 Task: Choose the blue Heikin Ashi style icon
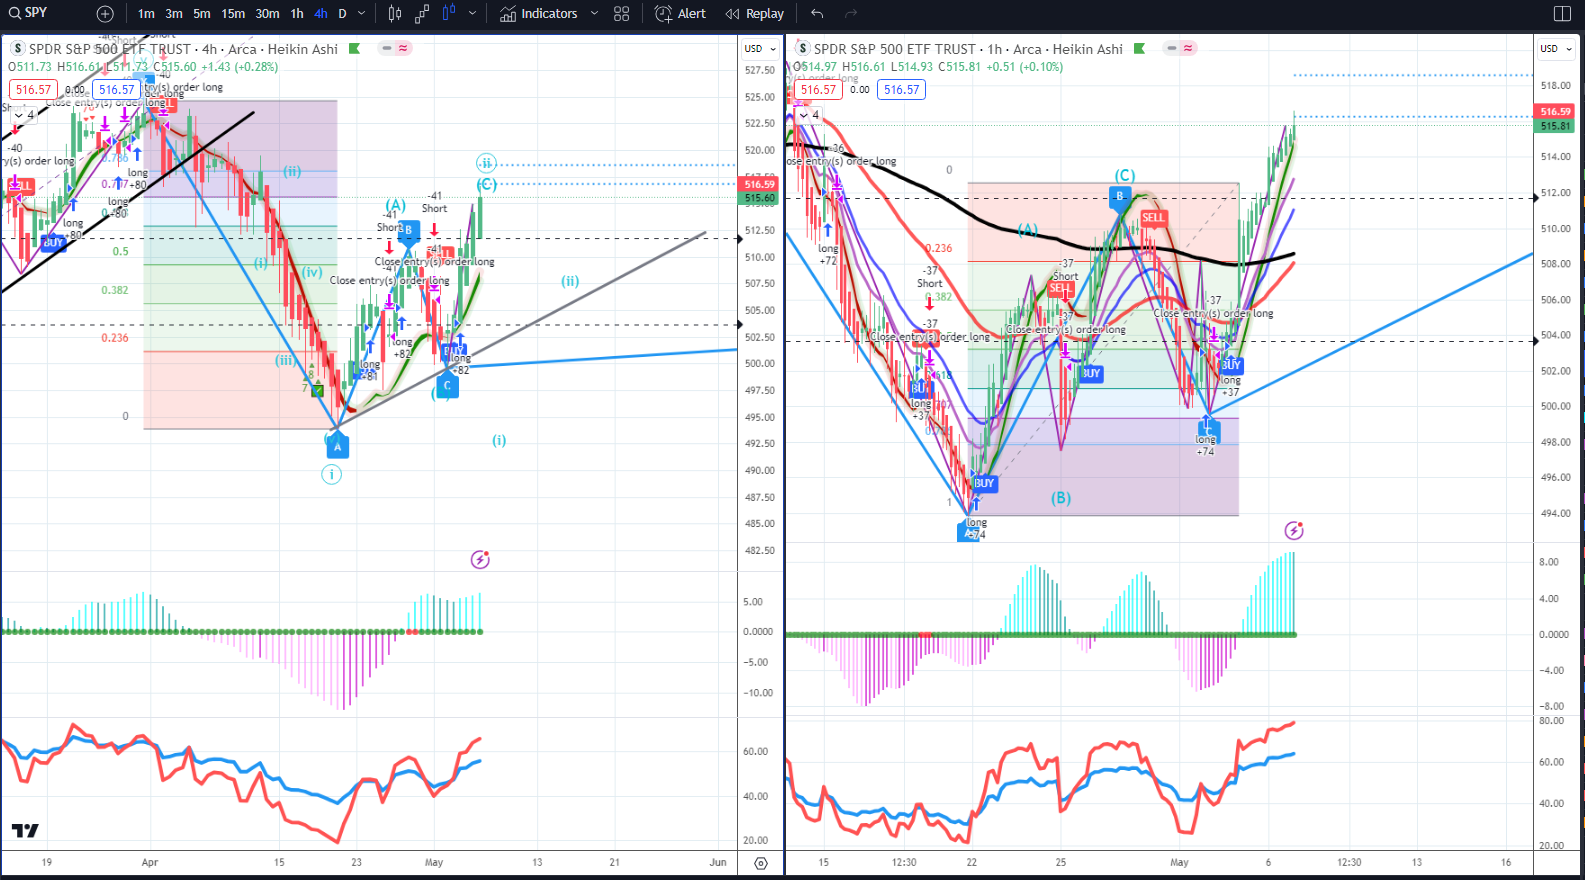[449, 13]
